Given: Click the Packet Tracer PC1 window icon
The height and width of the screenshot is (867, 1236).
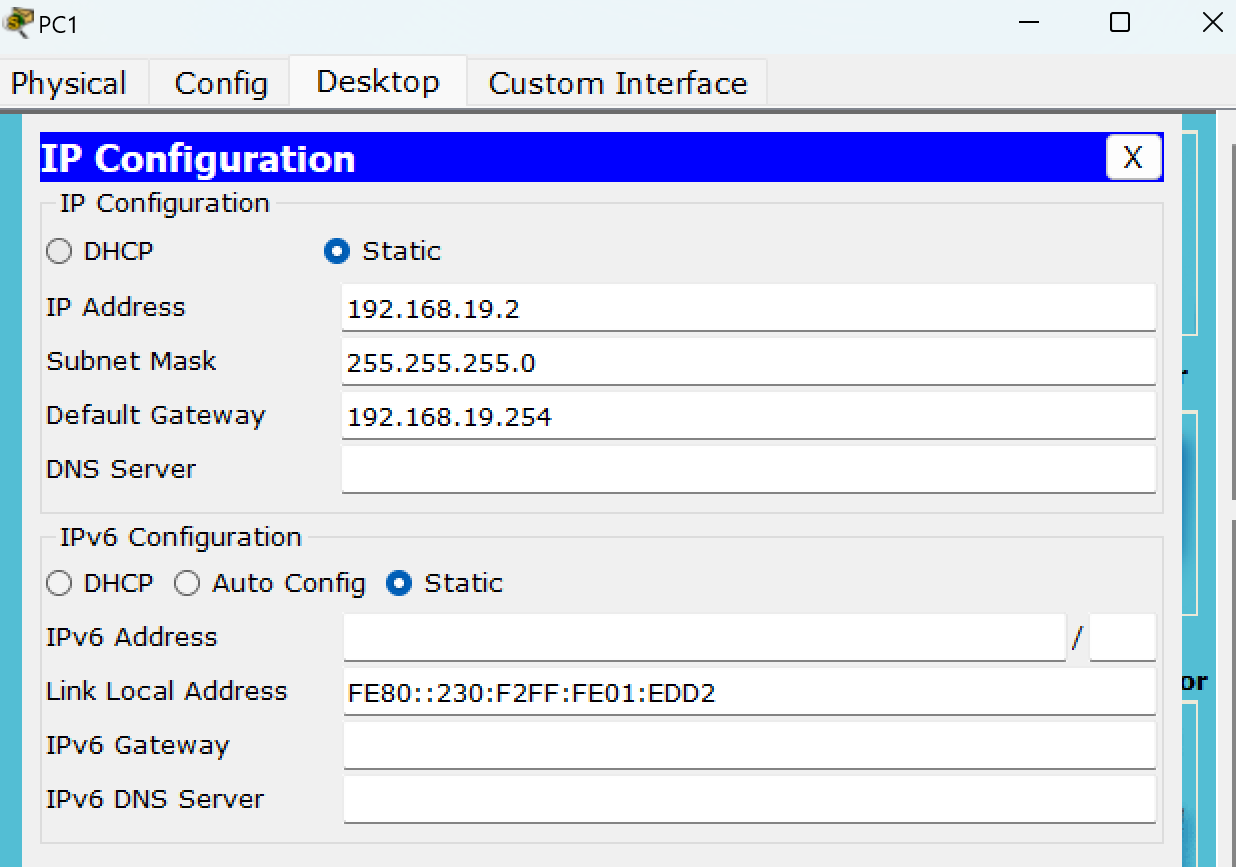Looking at the screenshot, I should click(18, 23).
